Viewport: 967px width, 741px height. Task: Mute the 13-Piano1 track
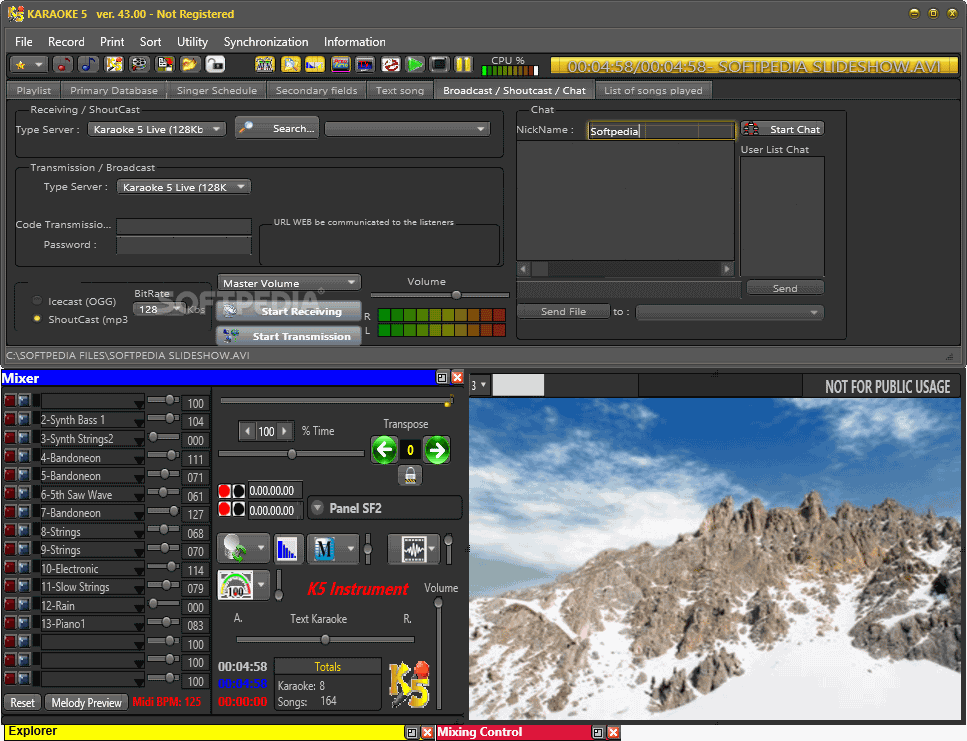click(10, 623)
